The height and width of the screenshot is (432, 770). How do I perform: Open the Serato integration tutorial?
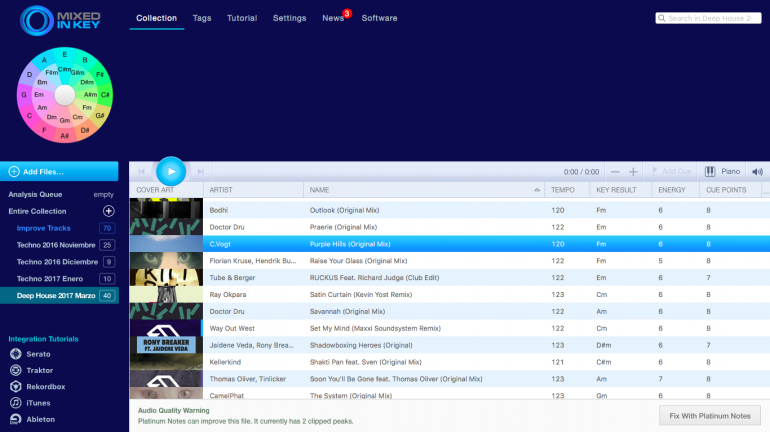coord(30,354)
